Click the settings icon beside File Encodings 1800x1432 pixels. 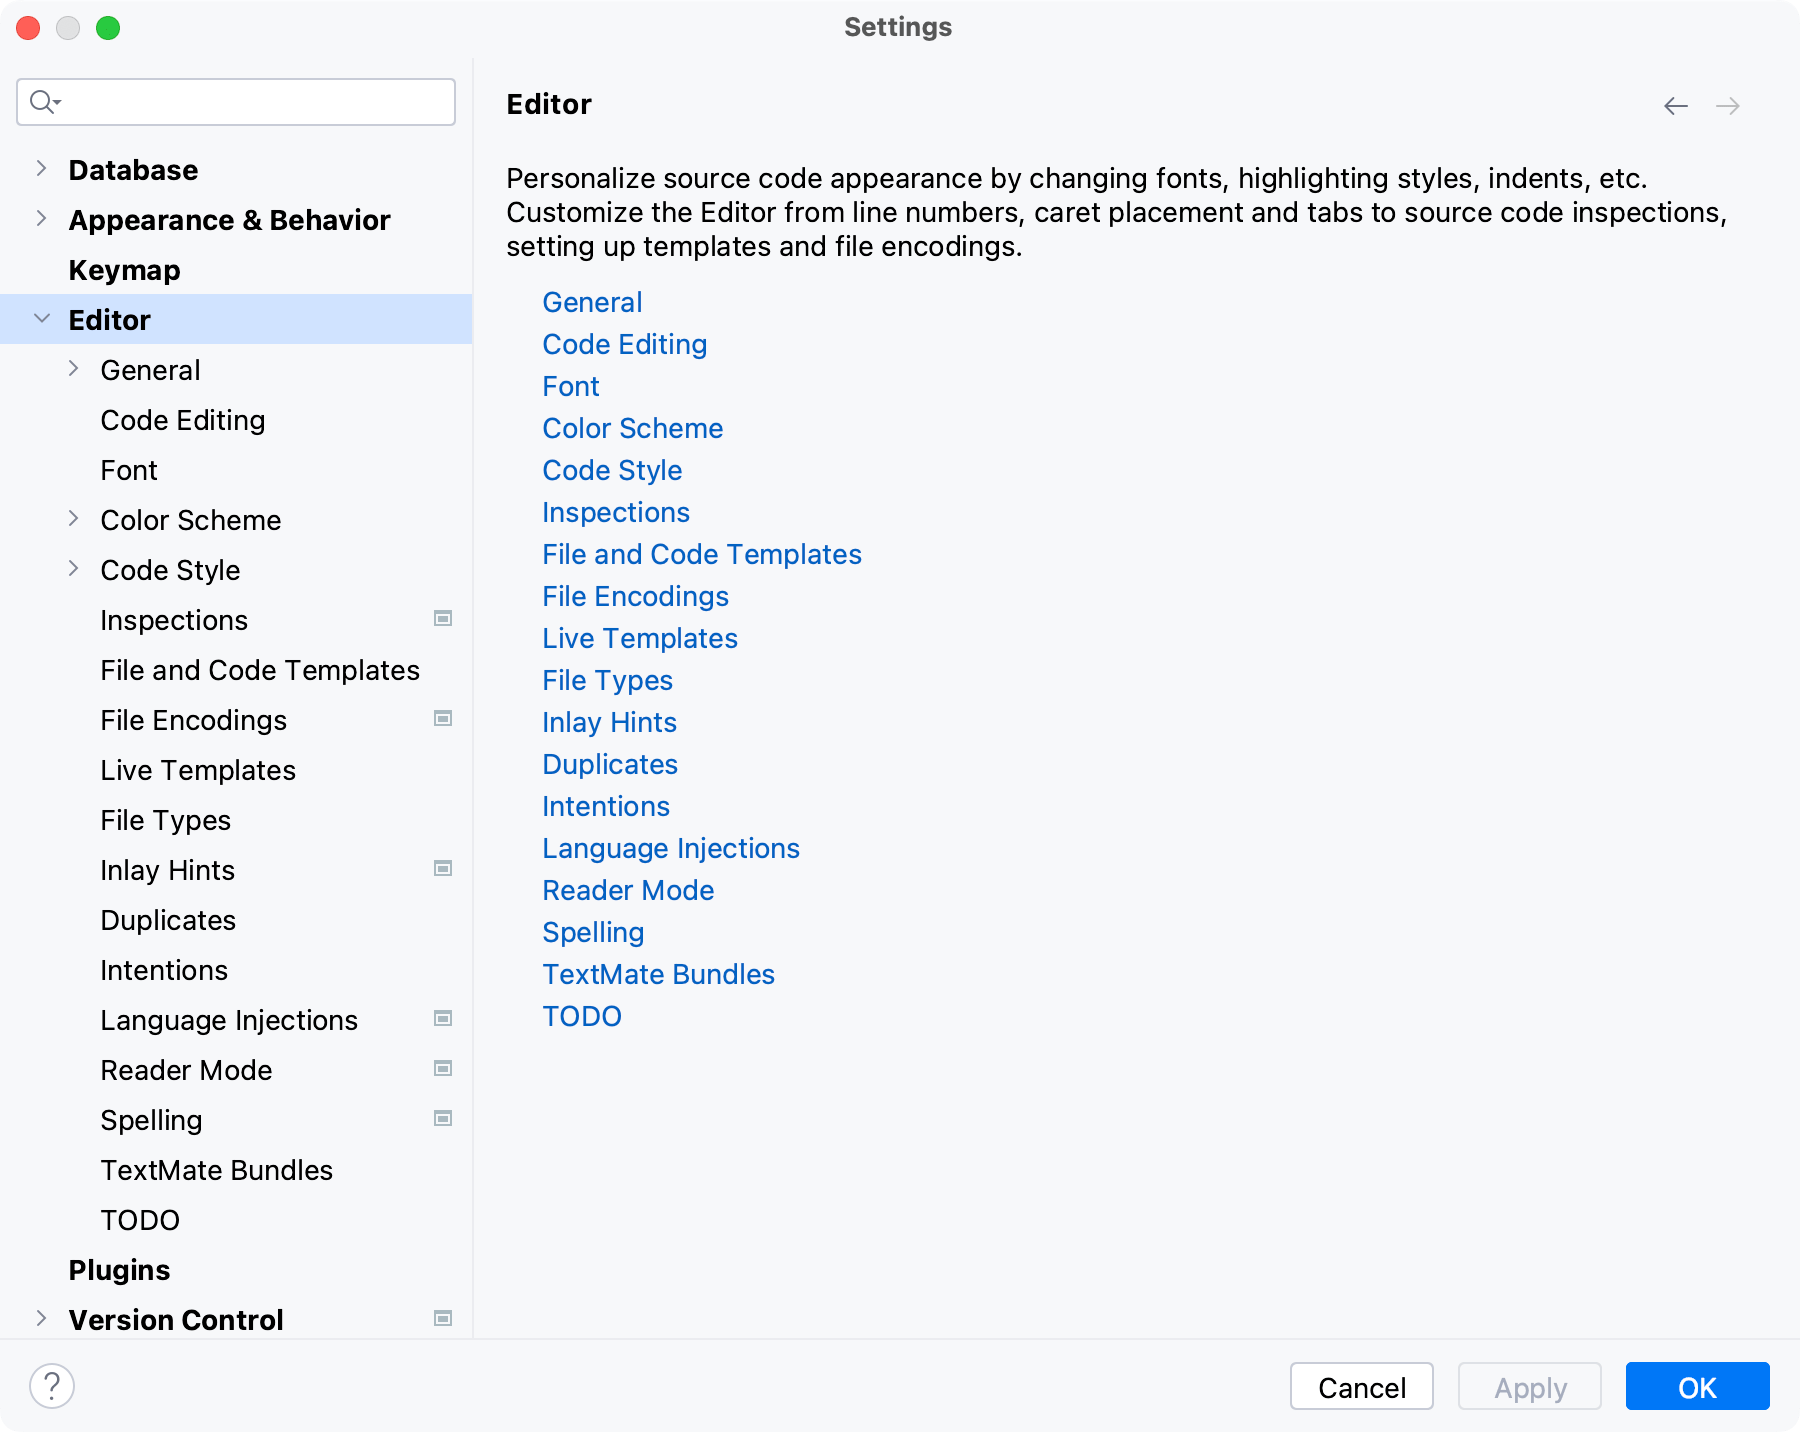pos(441,719)
